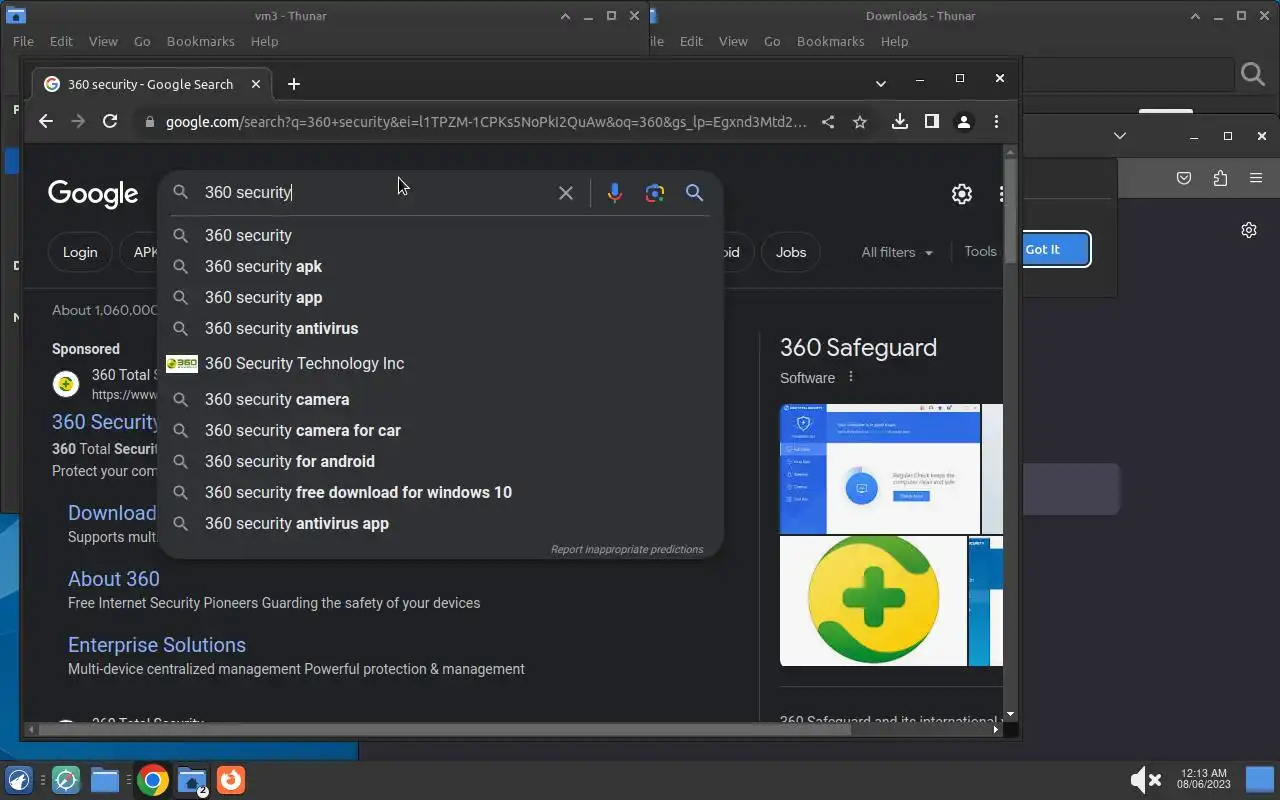The width and height of the screenshot is (1280, 800).
Task: Open a new Chrome tab
Action: click(293, 84)
